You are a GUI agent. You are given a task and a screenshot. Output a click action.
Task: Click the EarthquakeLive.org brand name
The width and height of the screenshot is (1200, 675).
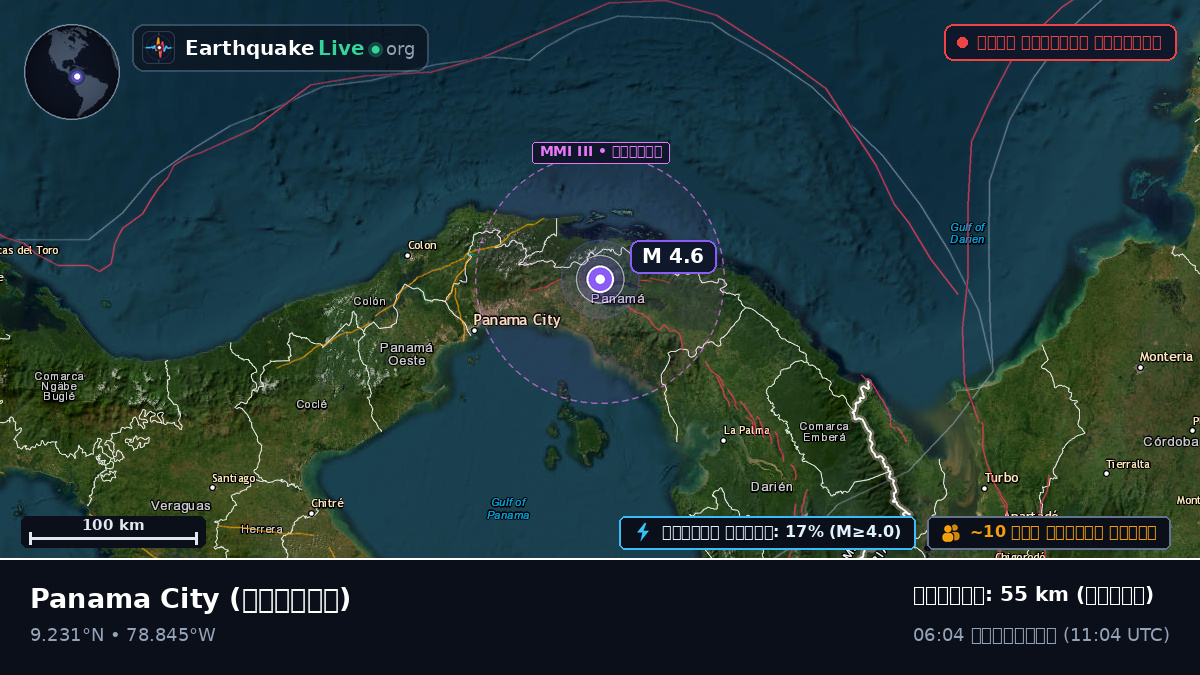(300, 48)
